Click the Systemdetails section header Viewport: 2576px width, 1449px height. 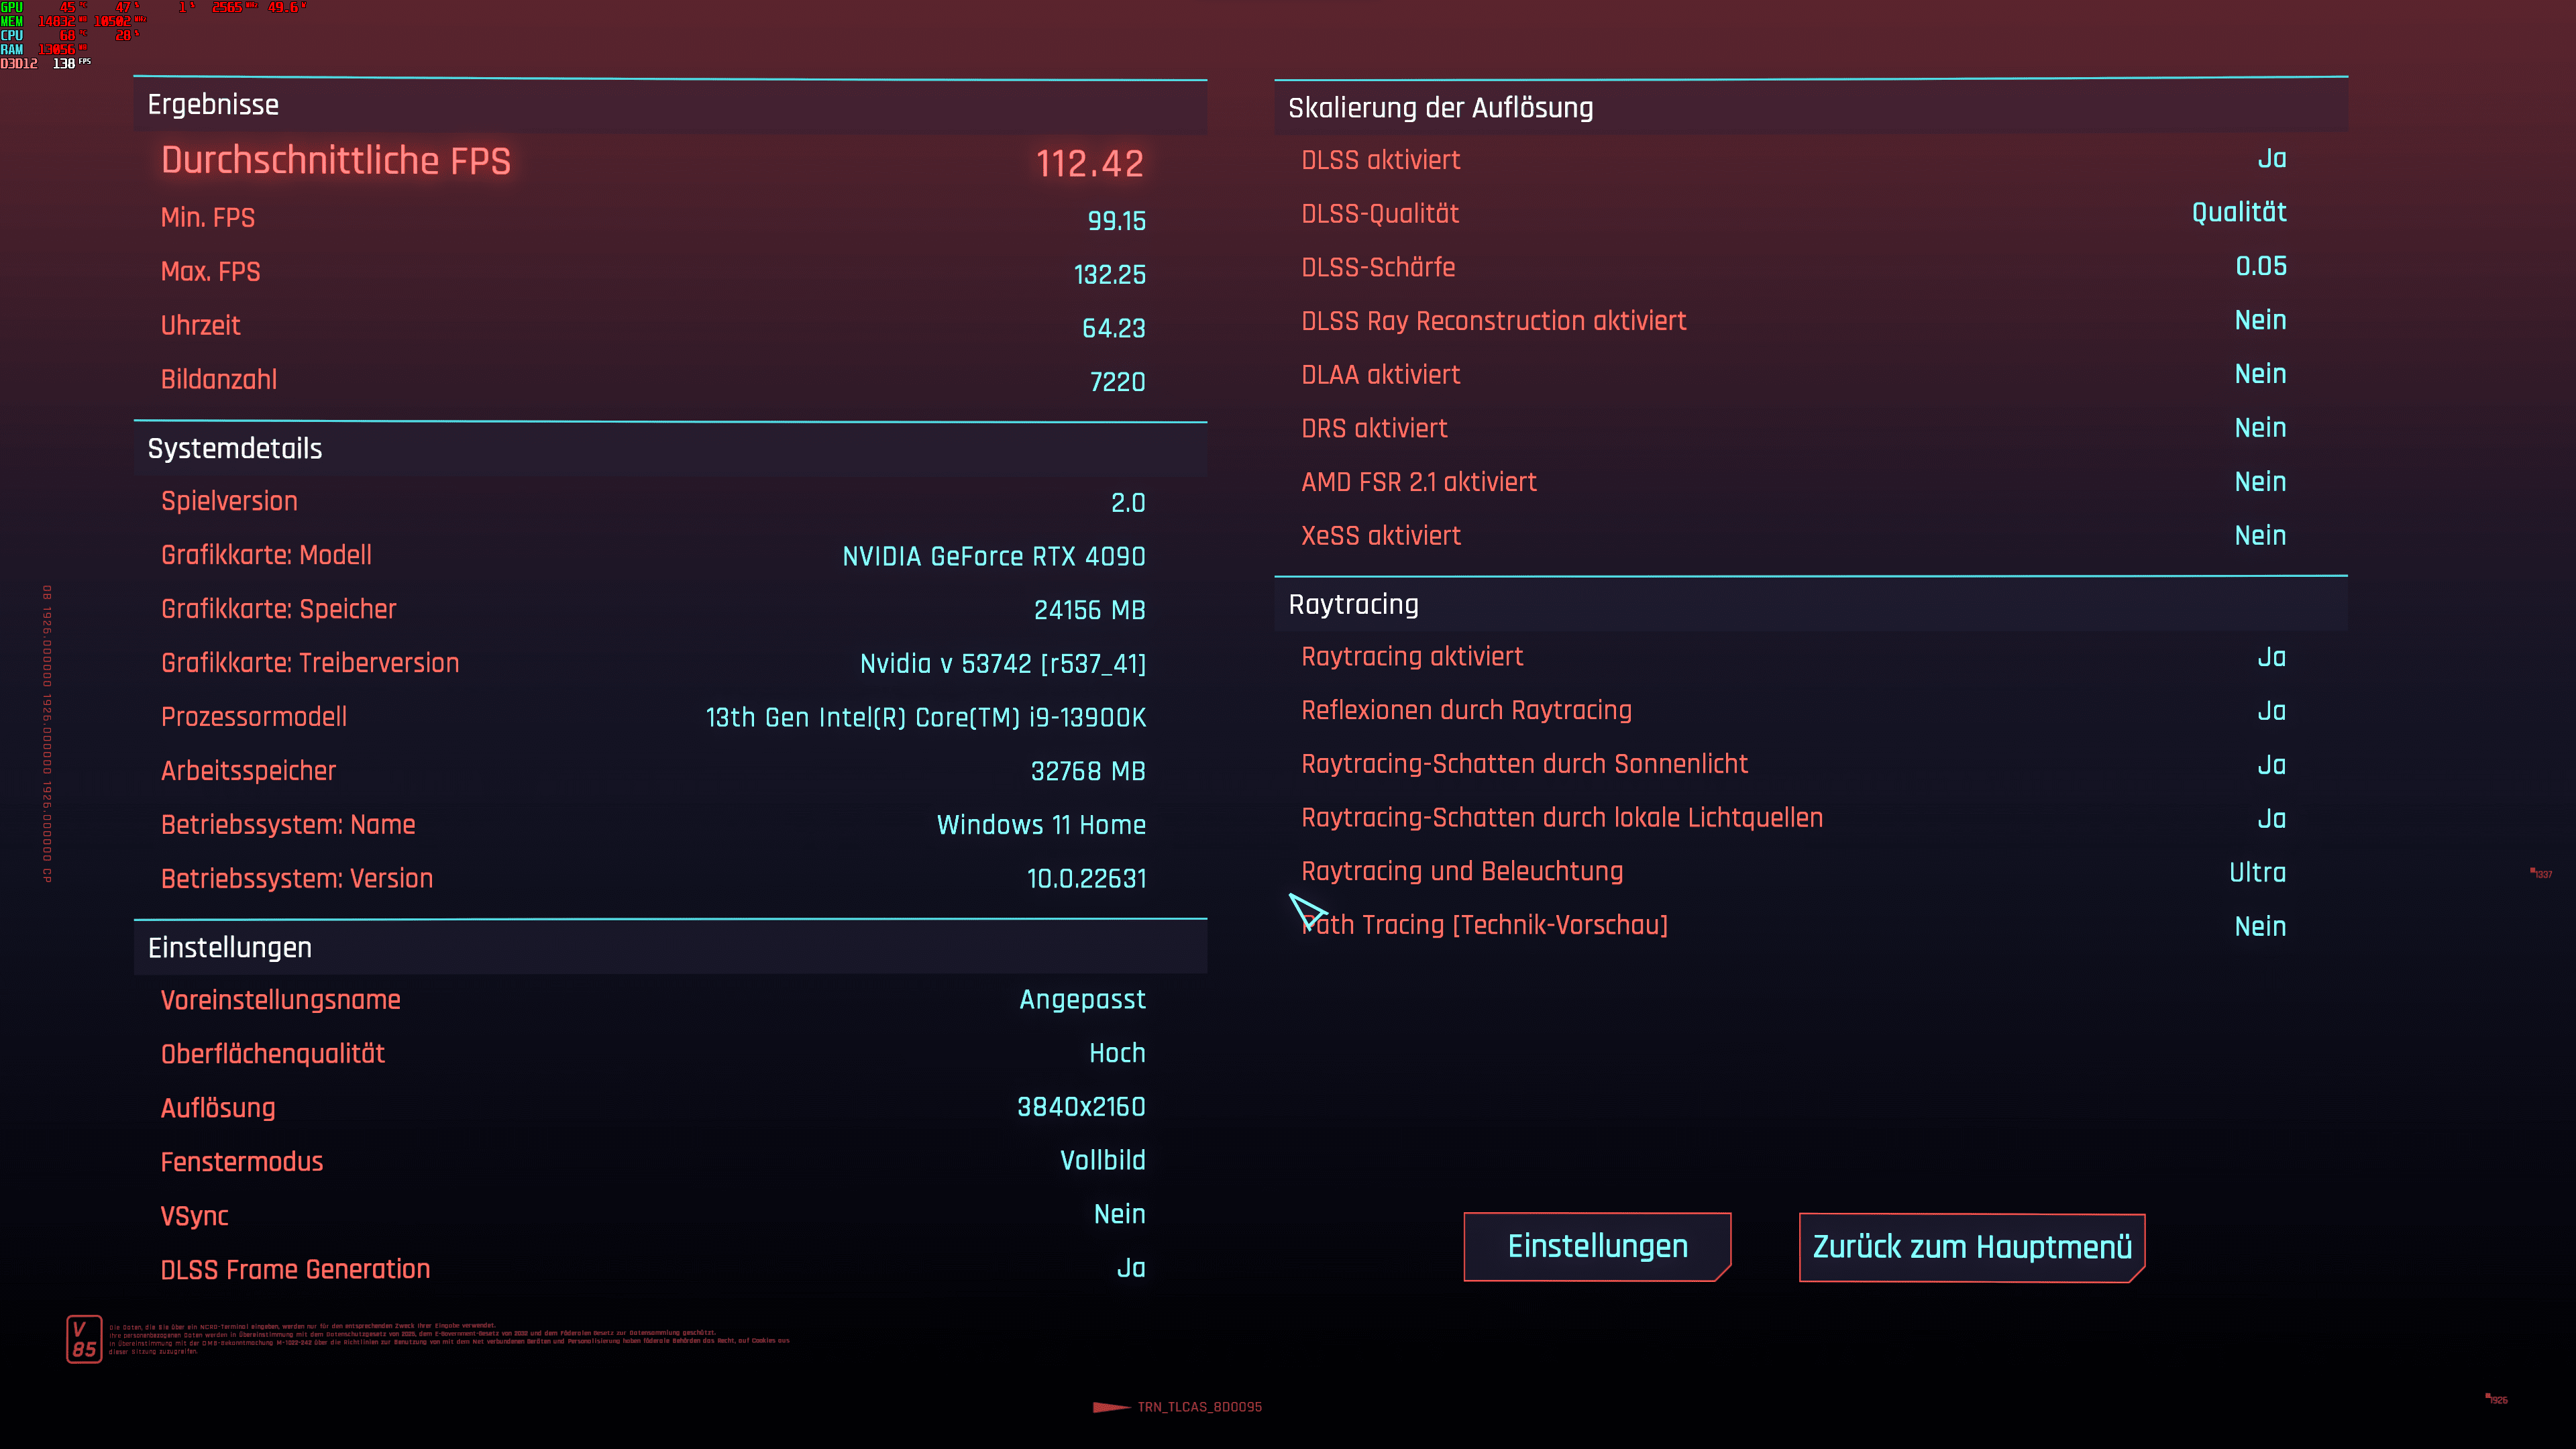(x=235, y=449)
